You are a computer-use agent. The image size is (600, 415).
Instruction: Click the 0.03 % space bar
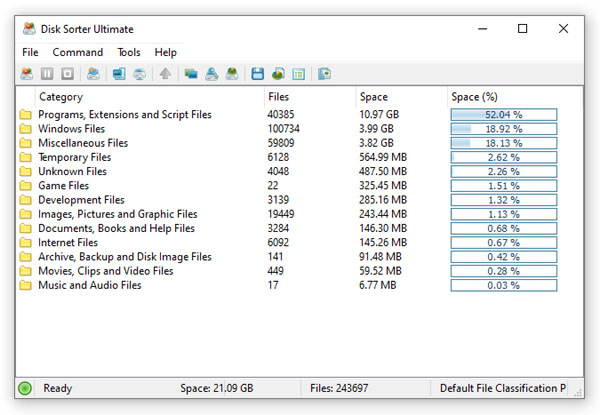pyautogui.click(x=504, y=285)
